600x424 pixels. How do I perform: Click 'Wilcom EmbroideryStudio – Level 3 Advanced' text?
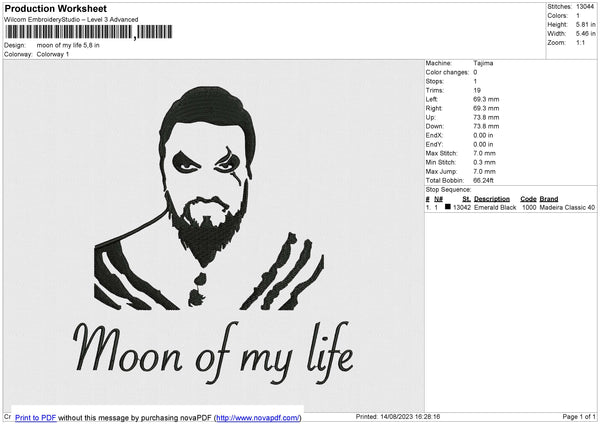pyautogui.click(x=71, y=20)
